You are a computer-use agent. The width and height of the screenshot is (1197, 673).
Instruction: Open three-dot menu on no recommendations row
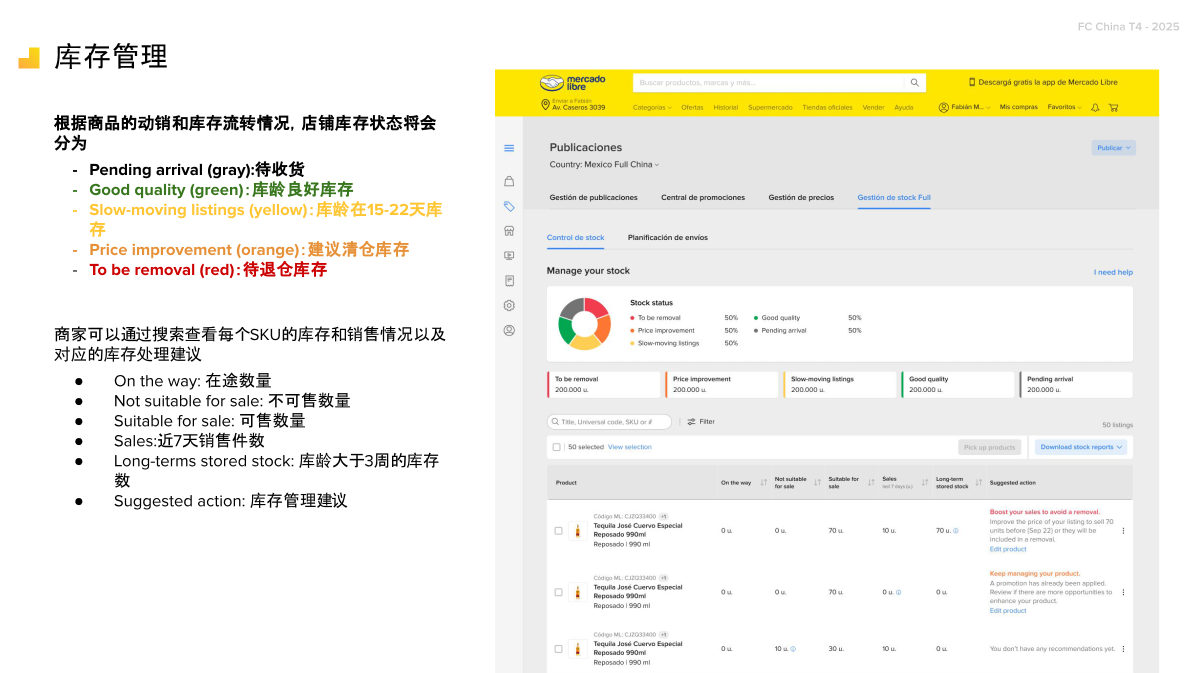pos(1124,649)
